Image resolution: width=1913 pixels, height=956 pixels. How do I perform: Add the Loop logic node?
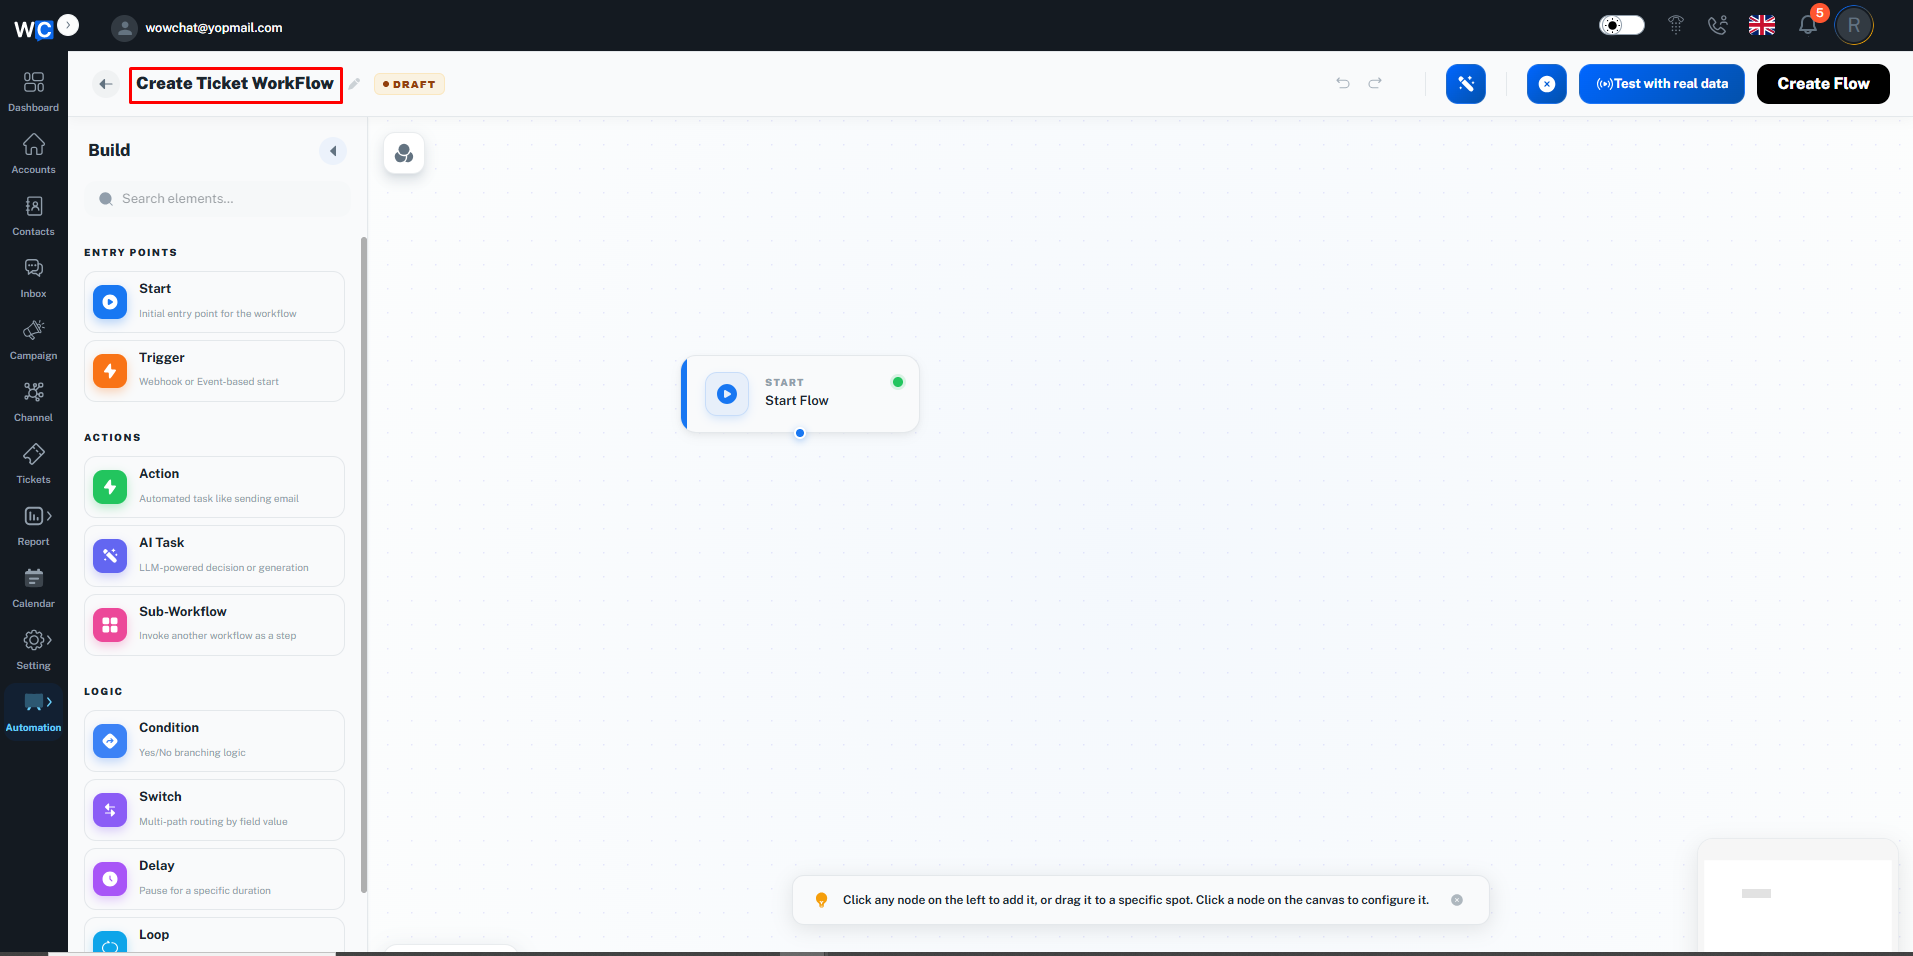pyautogui.click(x=214, y=936)
